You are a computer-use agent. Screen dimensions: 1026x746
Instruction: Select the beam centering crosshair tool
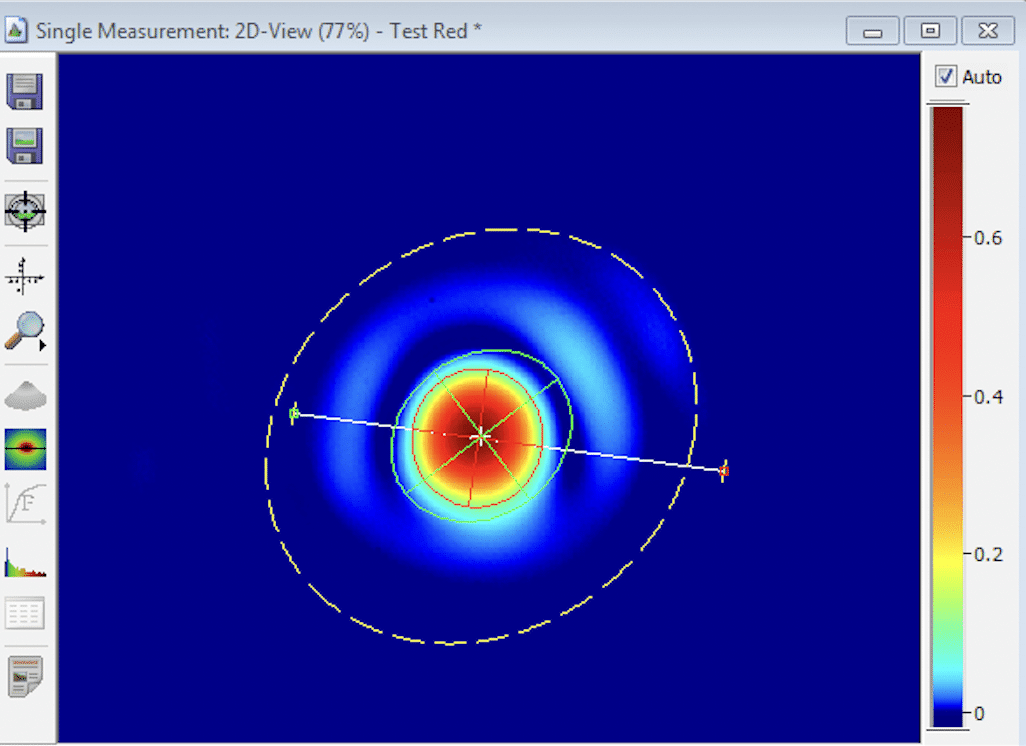pos(25,211)
